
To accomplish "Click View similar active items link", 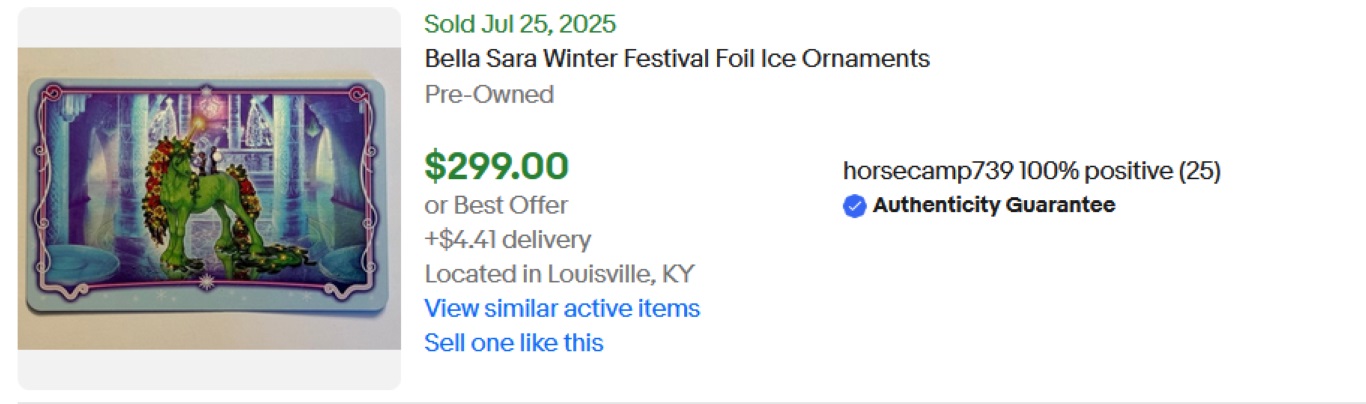I will 562,308.
